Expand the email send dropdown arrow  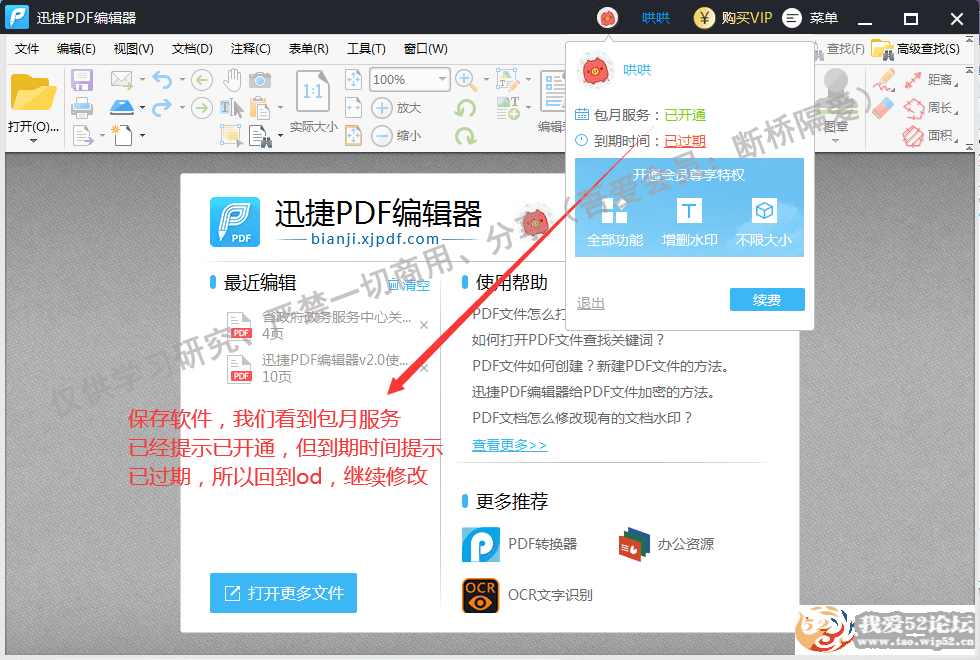pyautogui.click(x=142, y=79)
